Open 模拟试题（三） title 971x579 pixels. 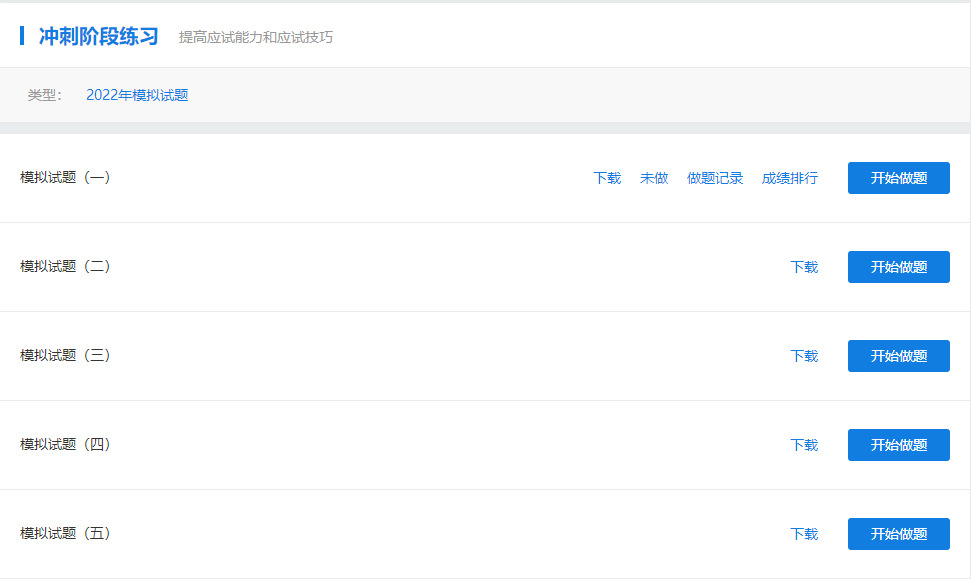65,355
